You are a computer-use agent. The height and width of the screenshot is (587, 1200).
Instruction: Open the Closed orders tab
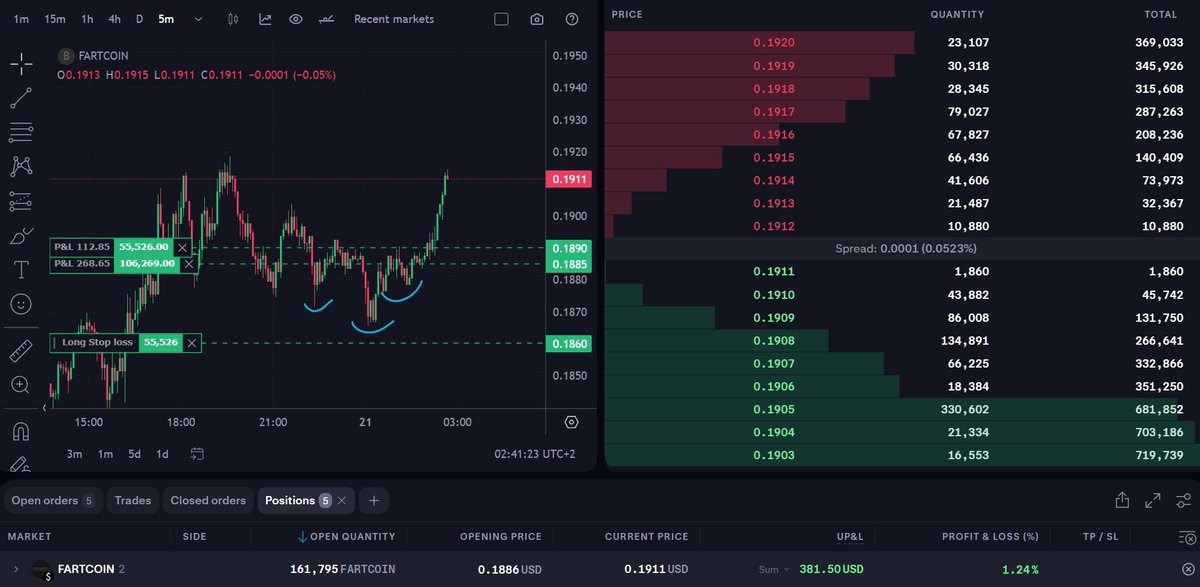point(208,500)
